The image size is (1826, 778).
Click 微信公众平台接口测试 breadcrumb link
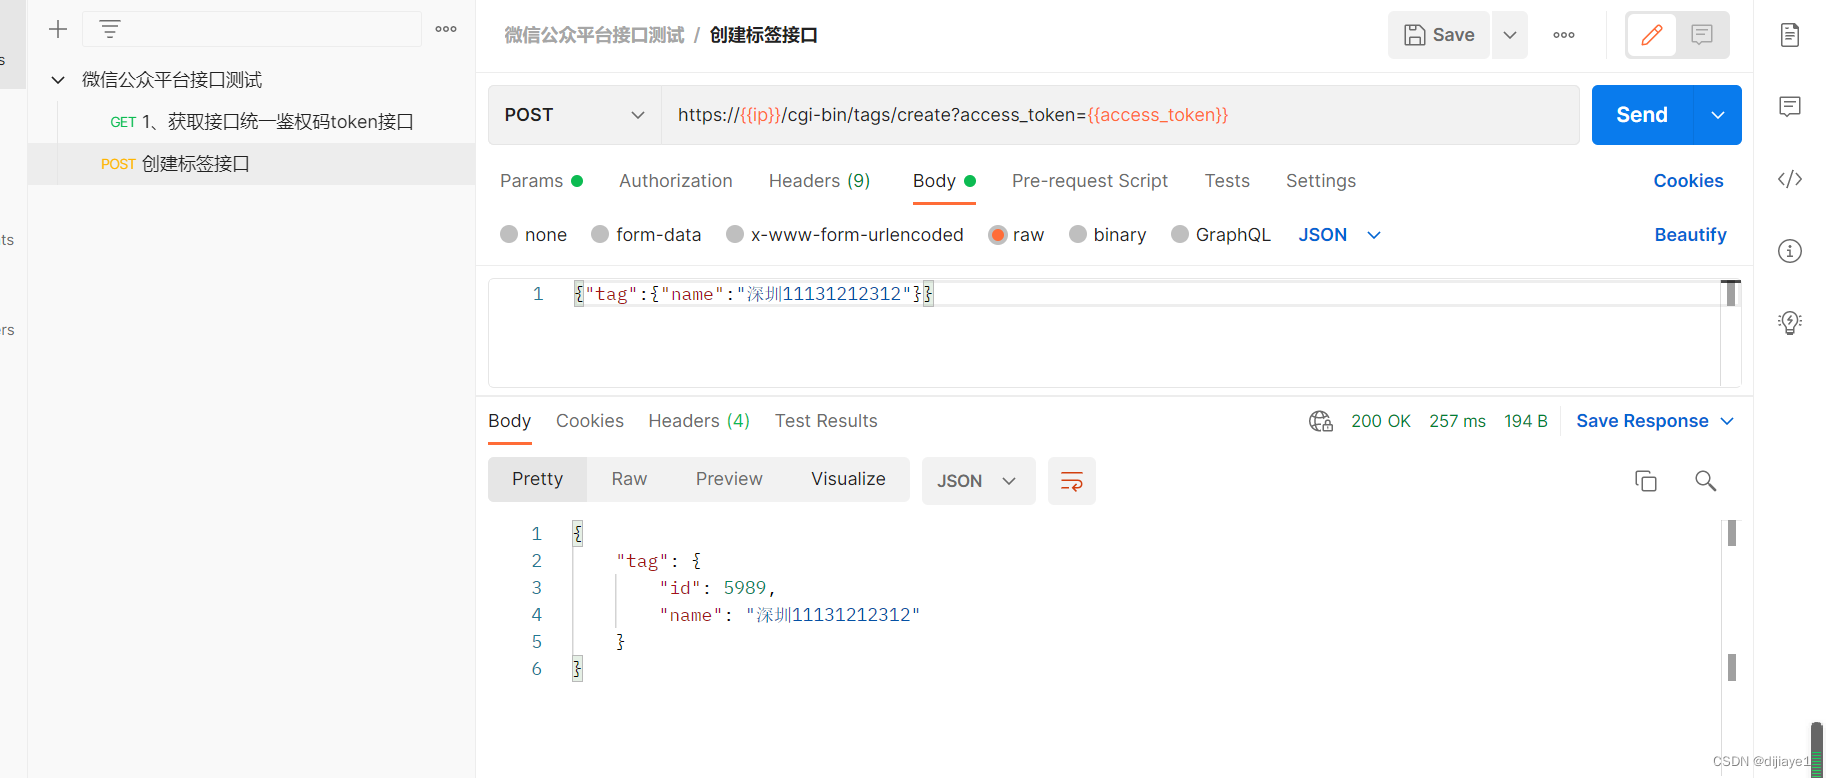click(594, 35)
